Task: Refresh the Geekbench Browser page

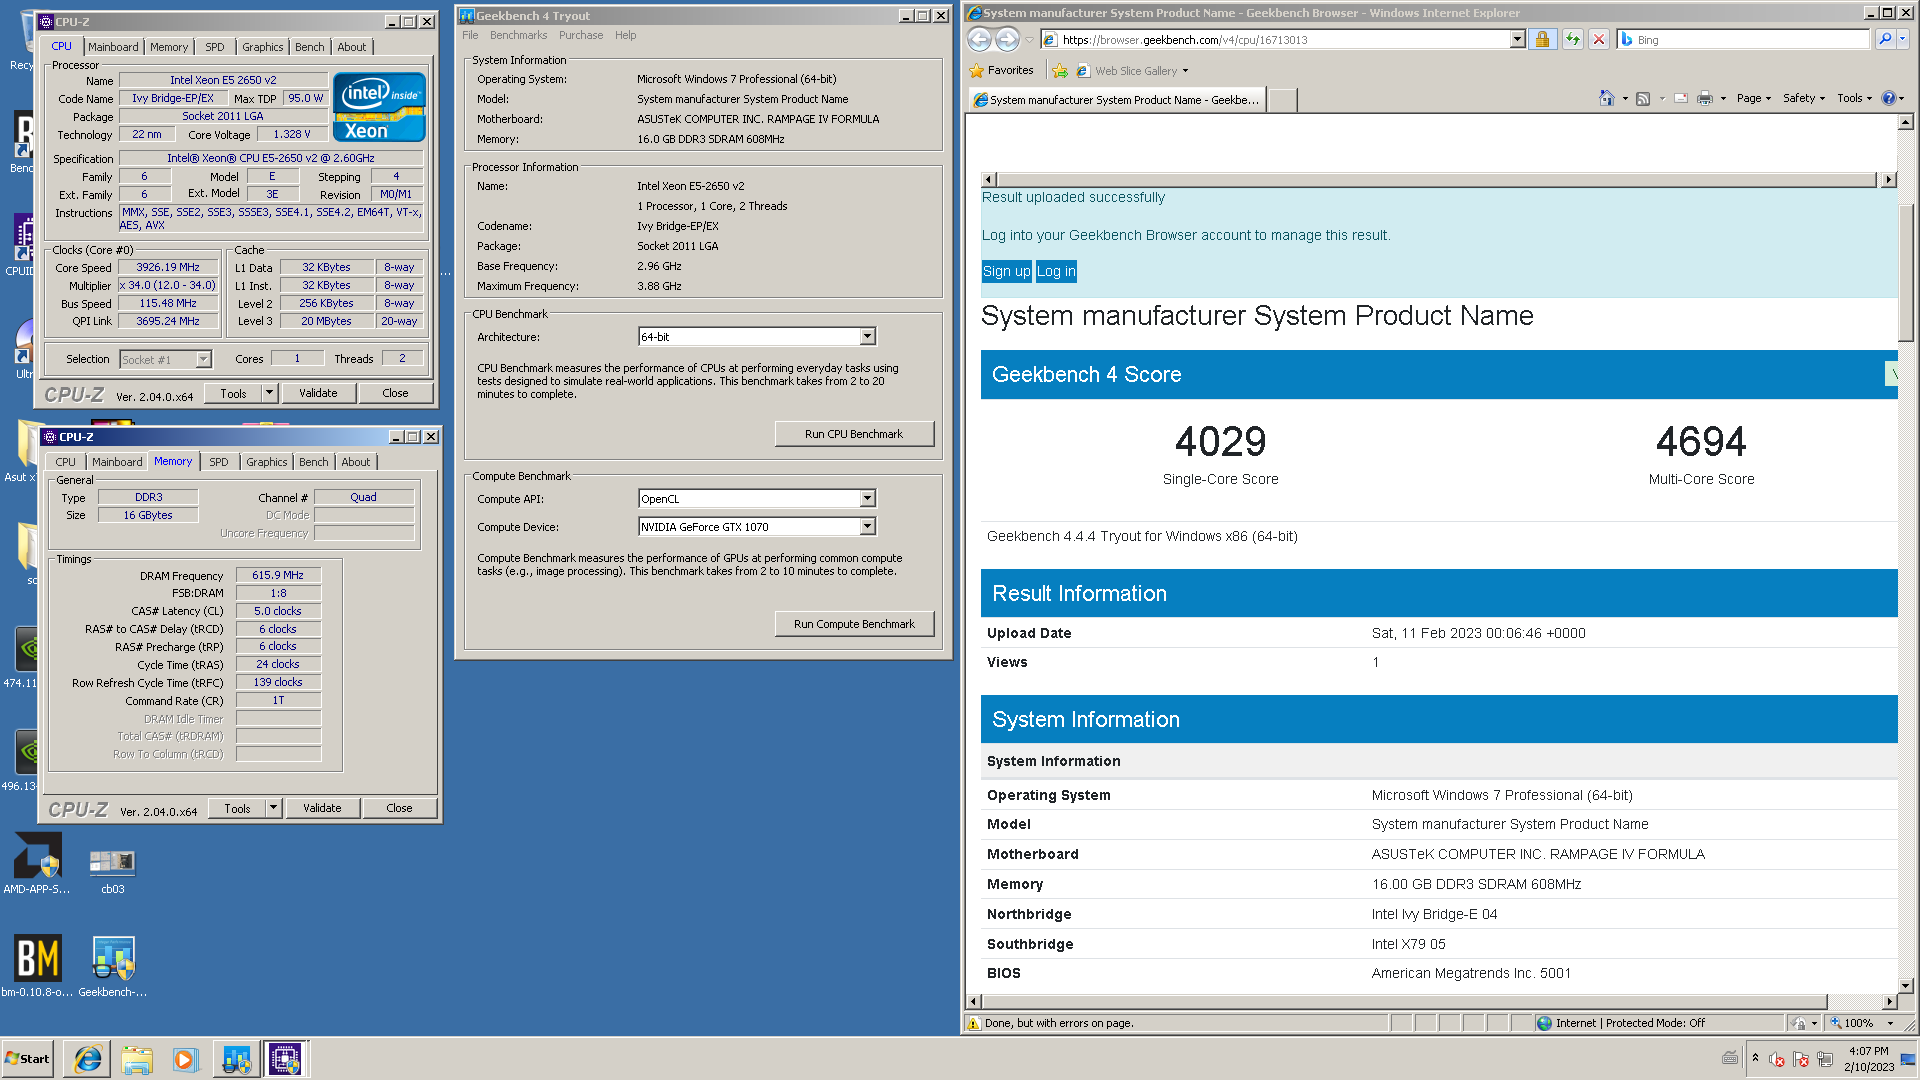Action: [1573, 39]
